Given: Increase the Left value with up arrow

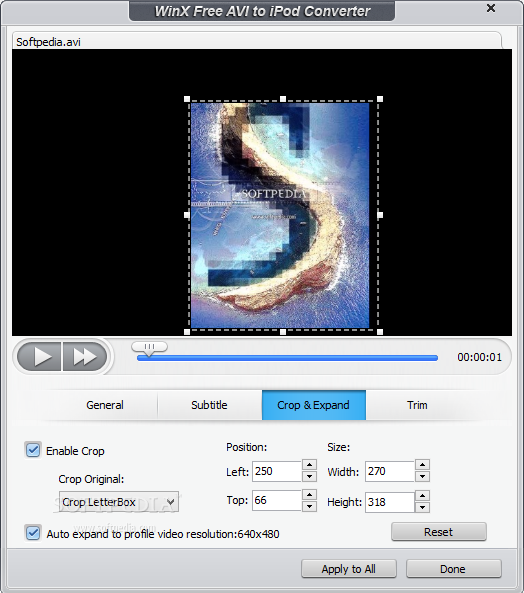Looking at the screenshot, I should (309, 465).
